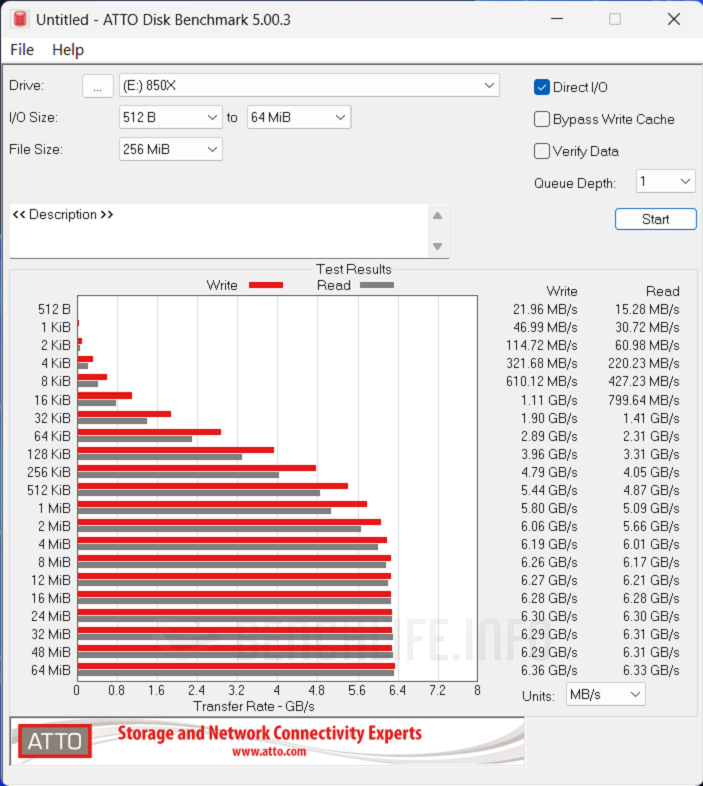Click the 48 MiB row label
This screenshot has width=703, height=786.
coord(51,652)
